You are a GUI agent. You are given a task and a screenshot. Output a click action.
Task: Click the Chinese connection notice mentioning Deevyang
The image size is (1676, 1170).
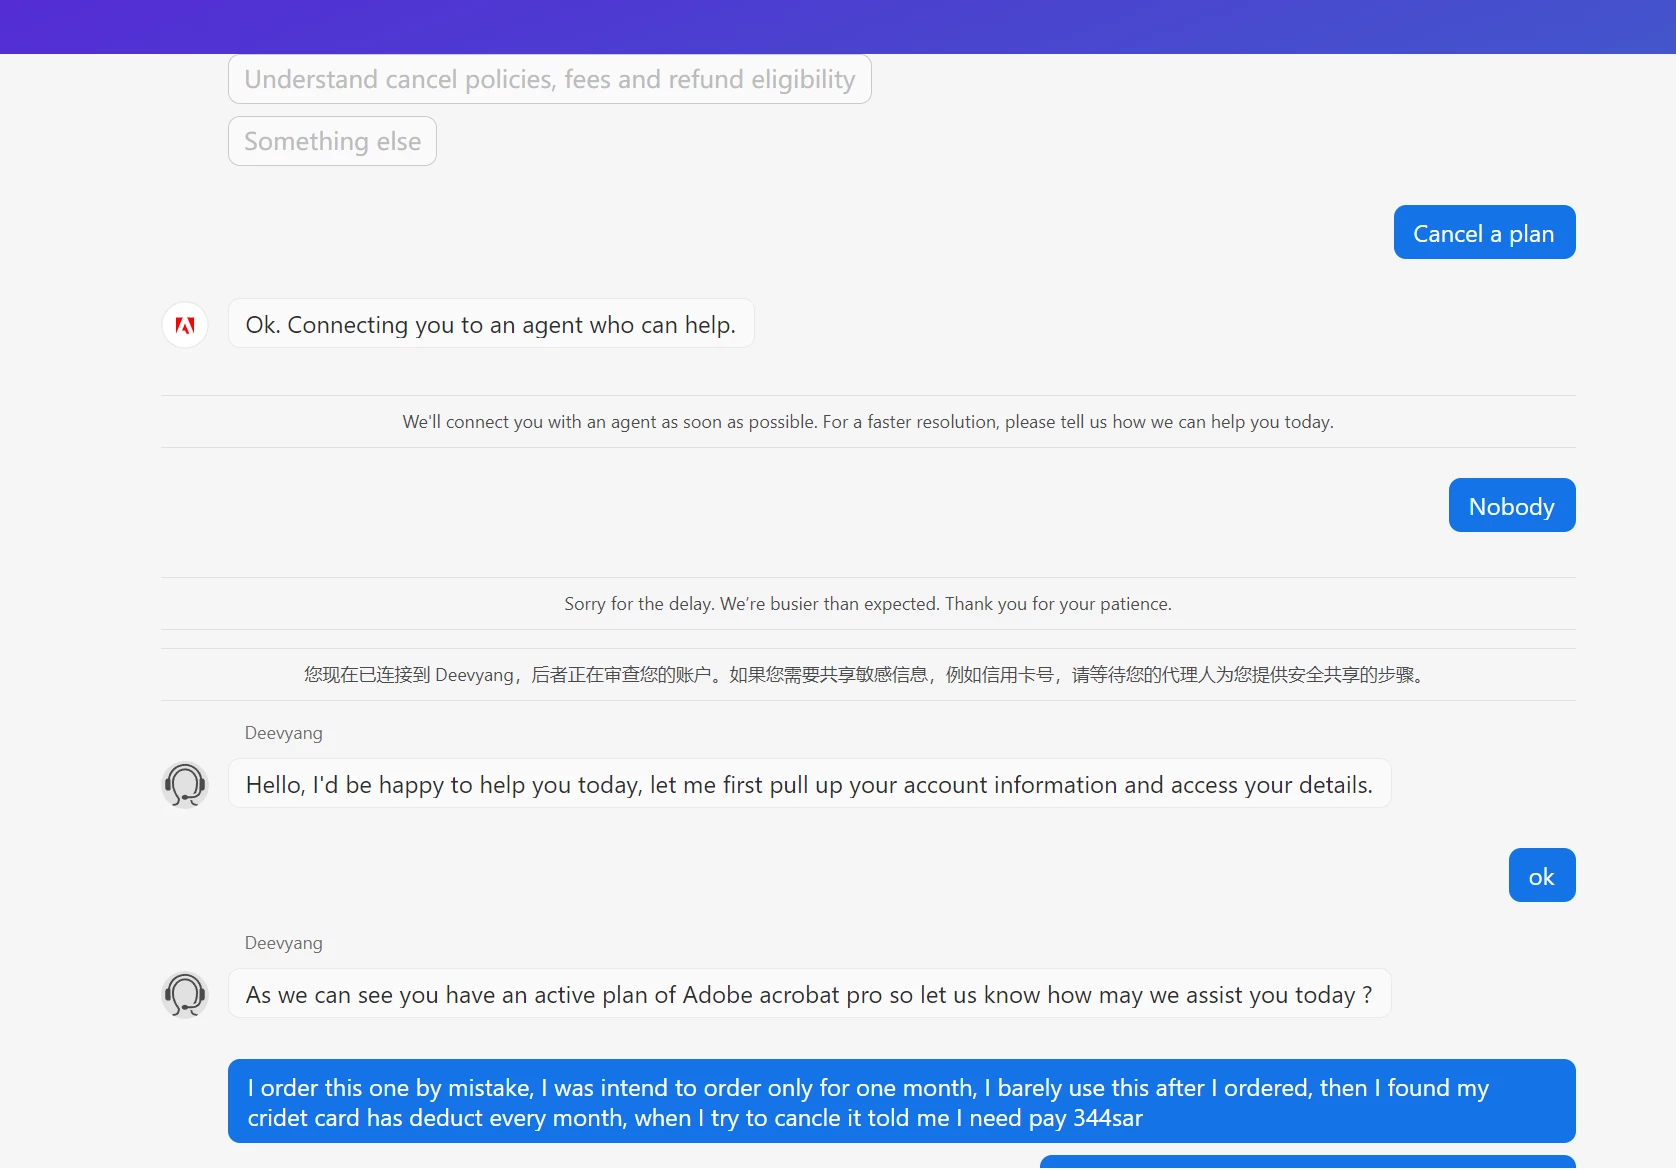coord(868,675)
